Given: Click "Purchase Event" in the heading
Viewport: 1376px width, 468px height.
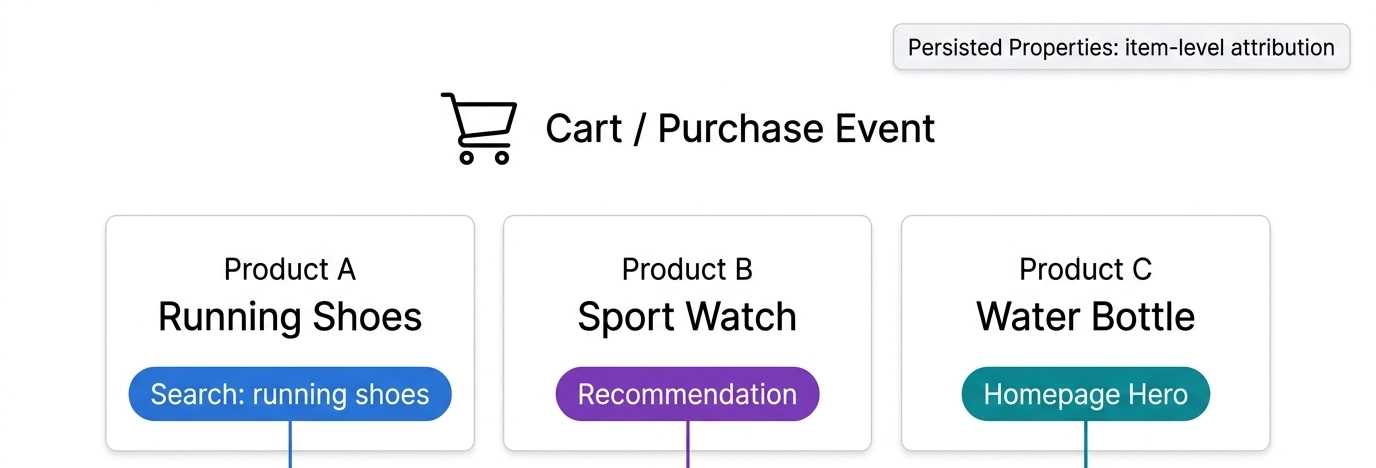Looking at the screenshot, I should tap(796, 129).
